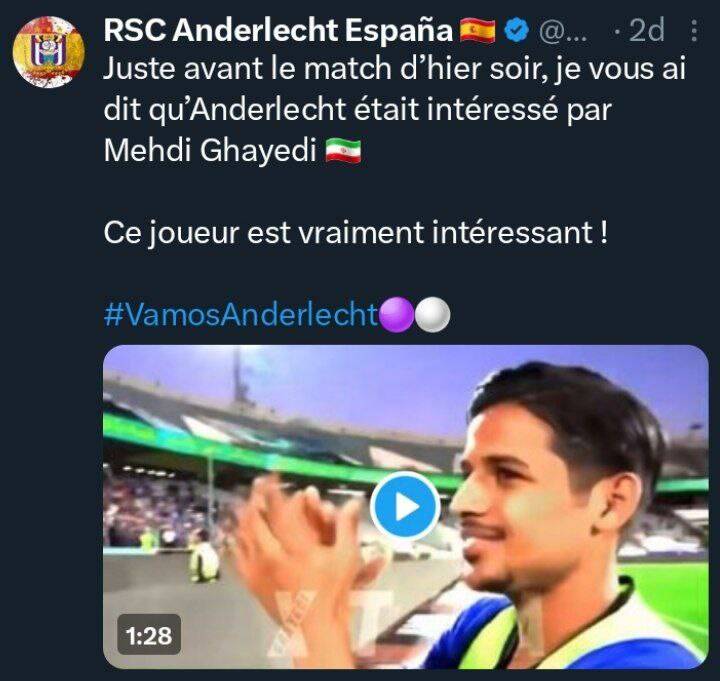This screenshot has width=720, height=681.
Task: Click the purple circle emoji after the hashtag
Action: [398, 315]
